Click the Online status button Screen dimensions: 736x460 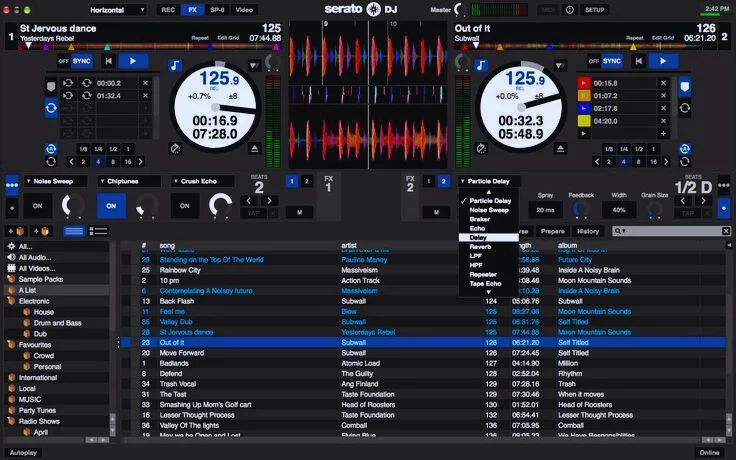coord(709,452)
